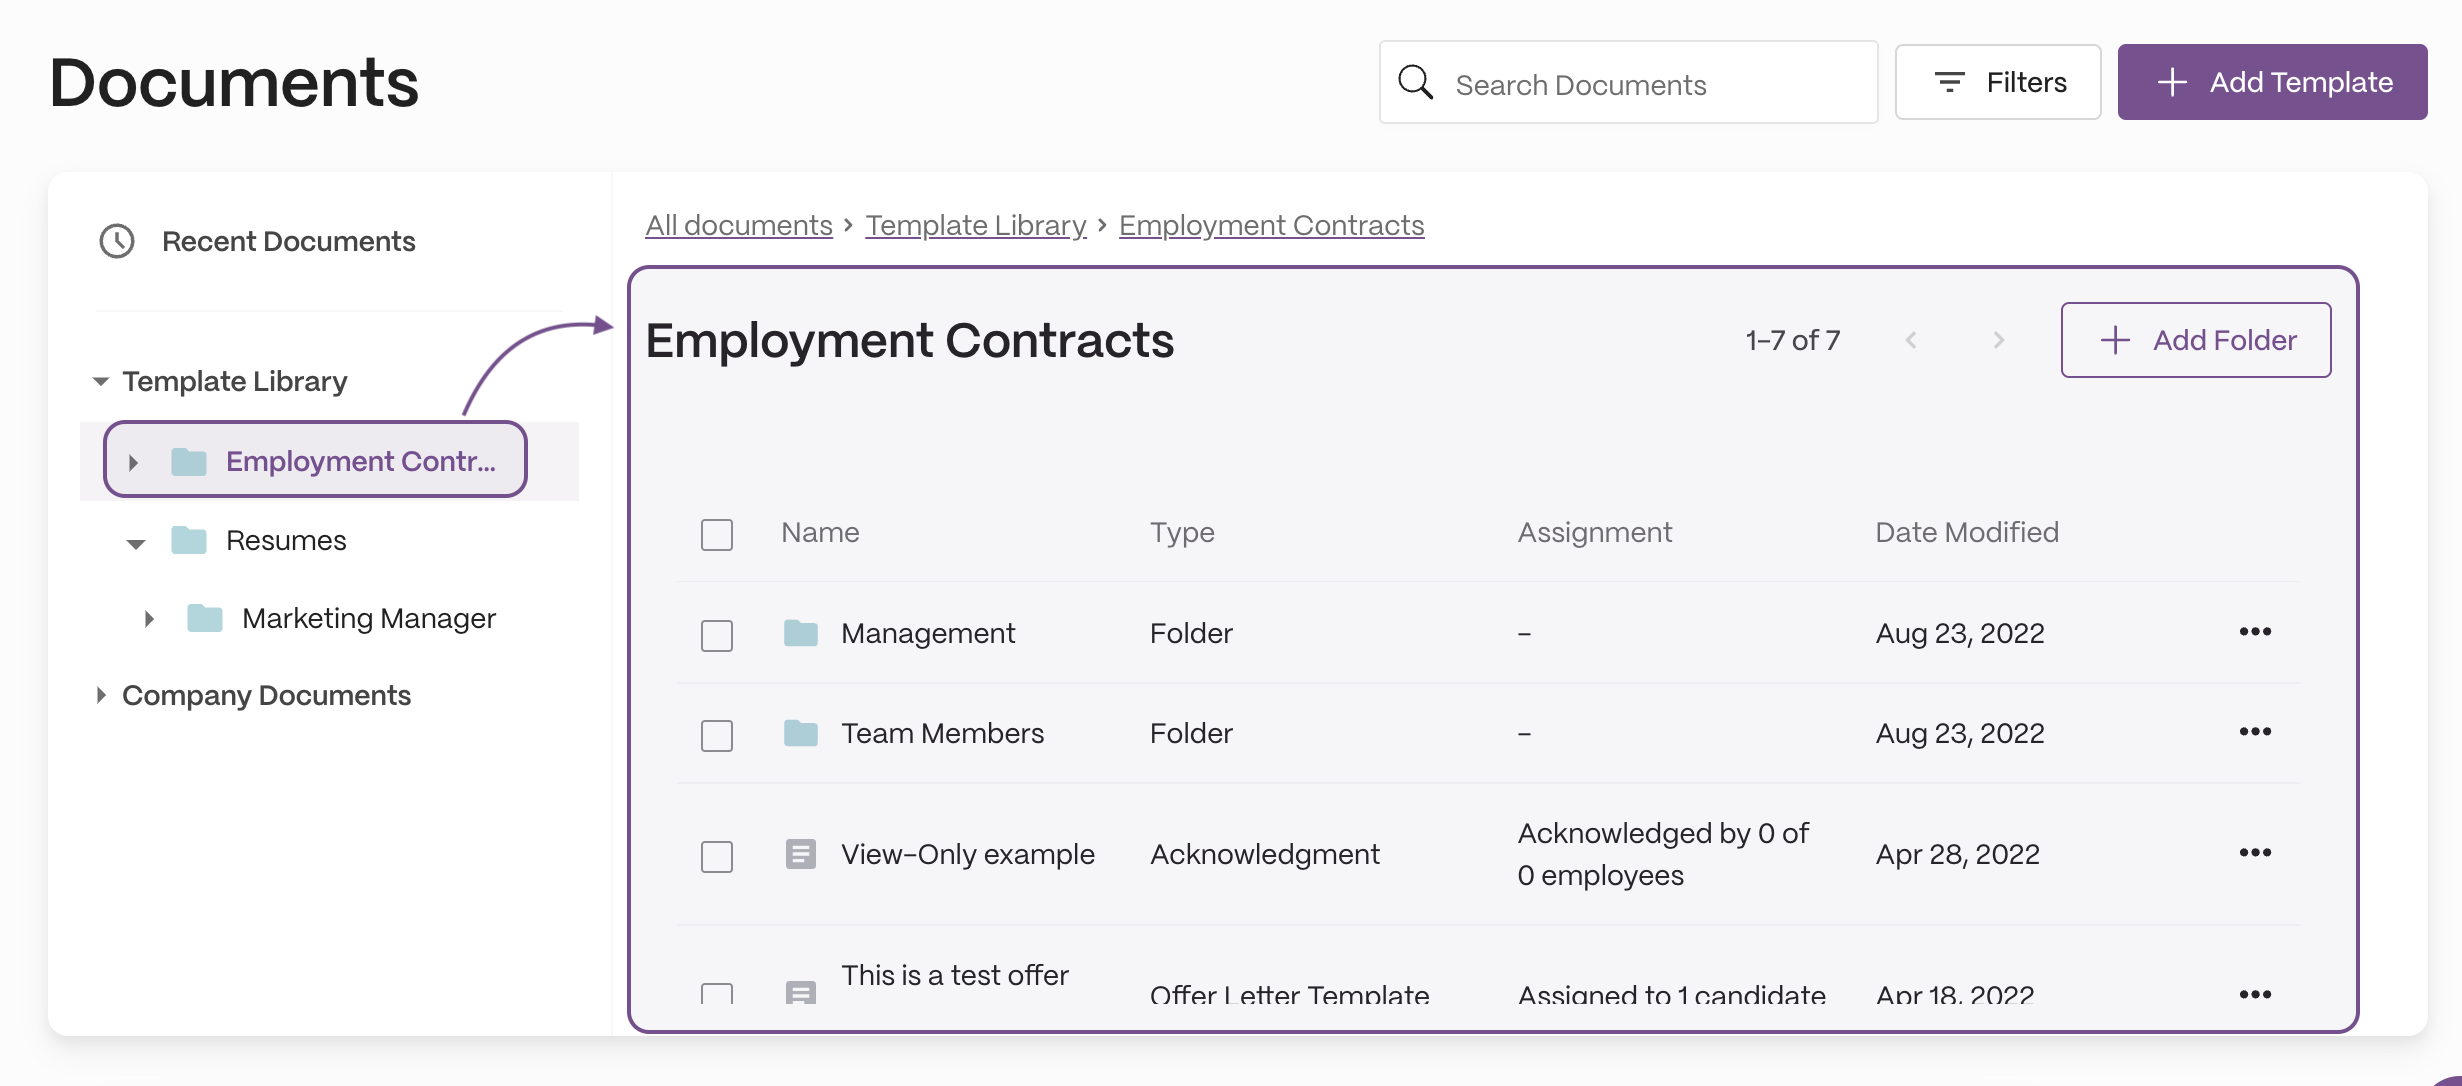This screenshot has width=2462, height=1086.
Task: Open Template Library breadcrumb link
Action: tap(976, 226)
